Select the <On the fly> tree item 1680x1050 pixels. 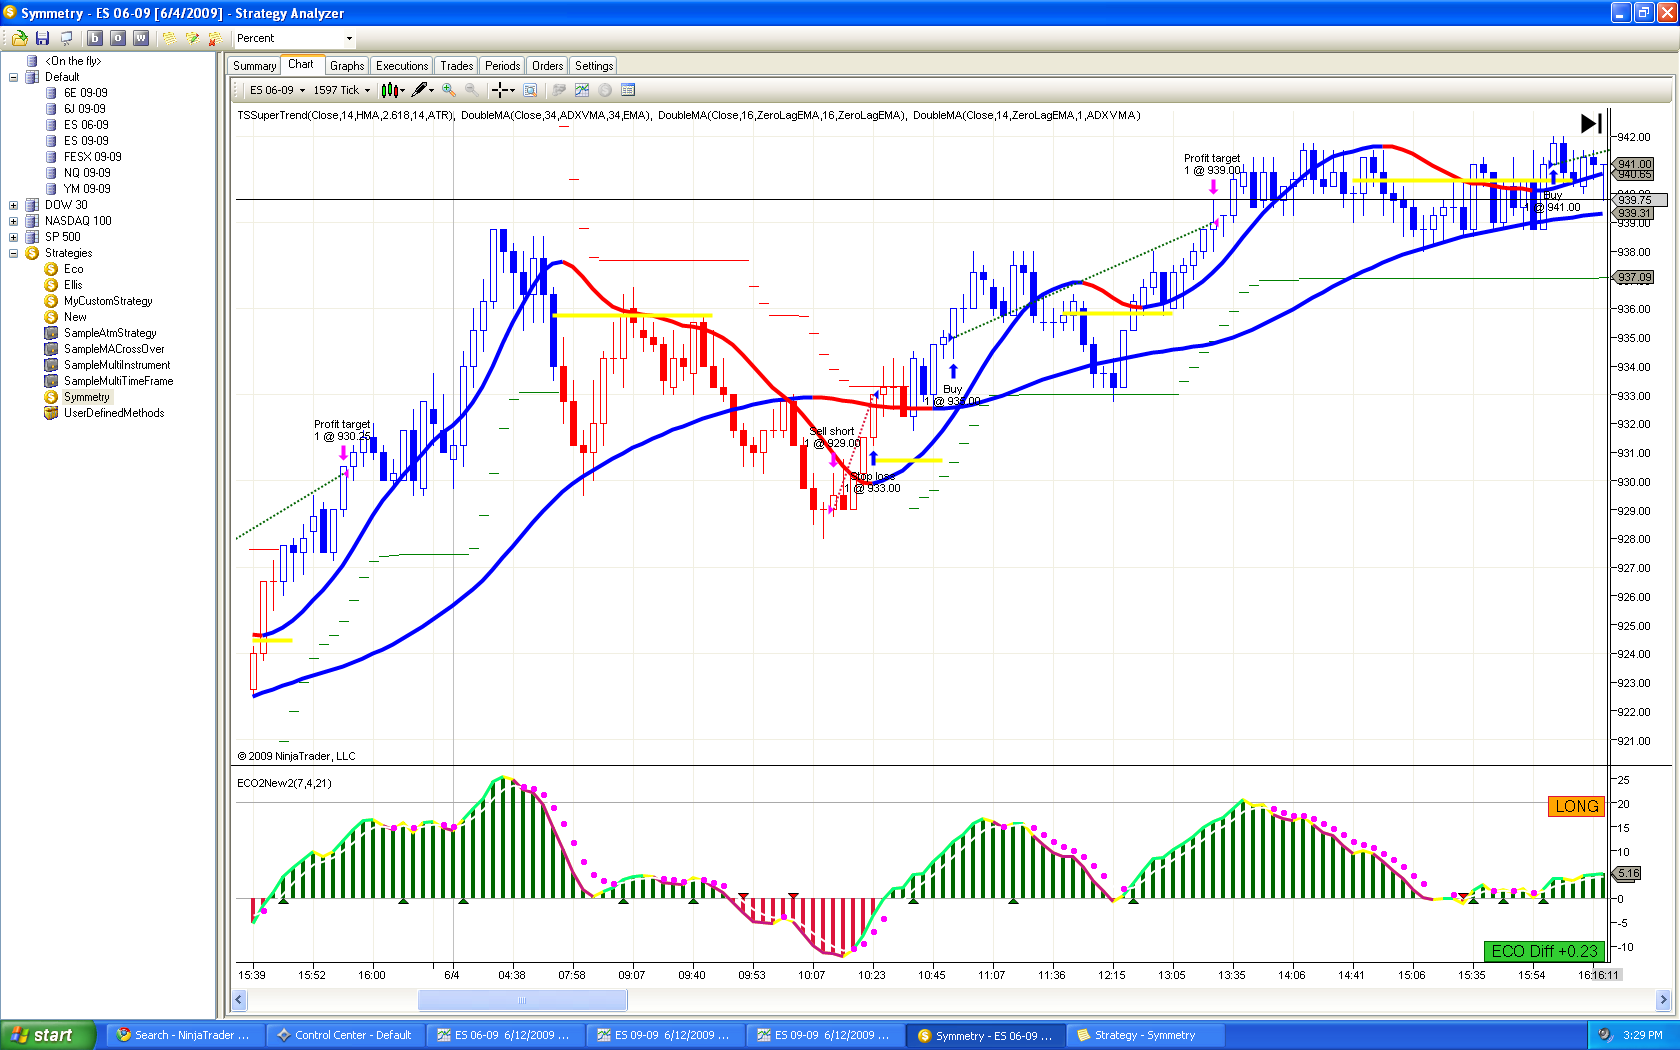tap(72, 61)
